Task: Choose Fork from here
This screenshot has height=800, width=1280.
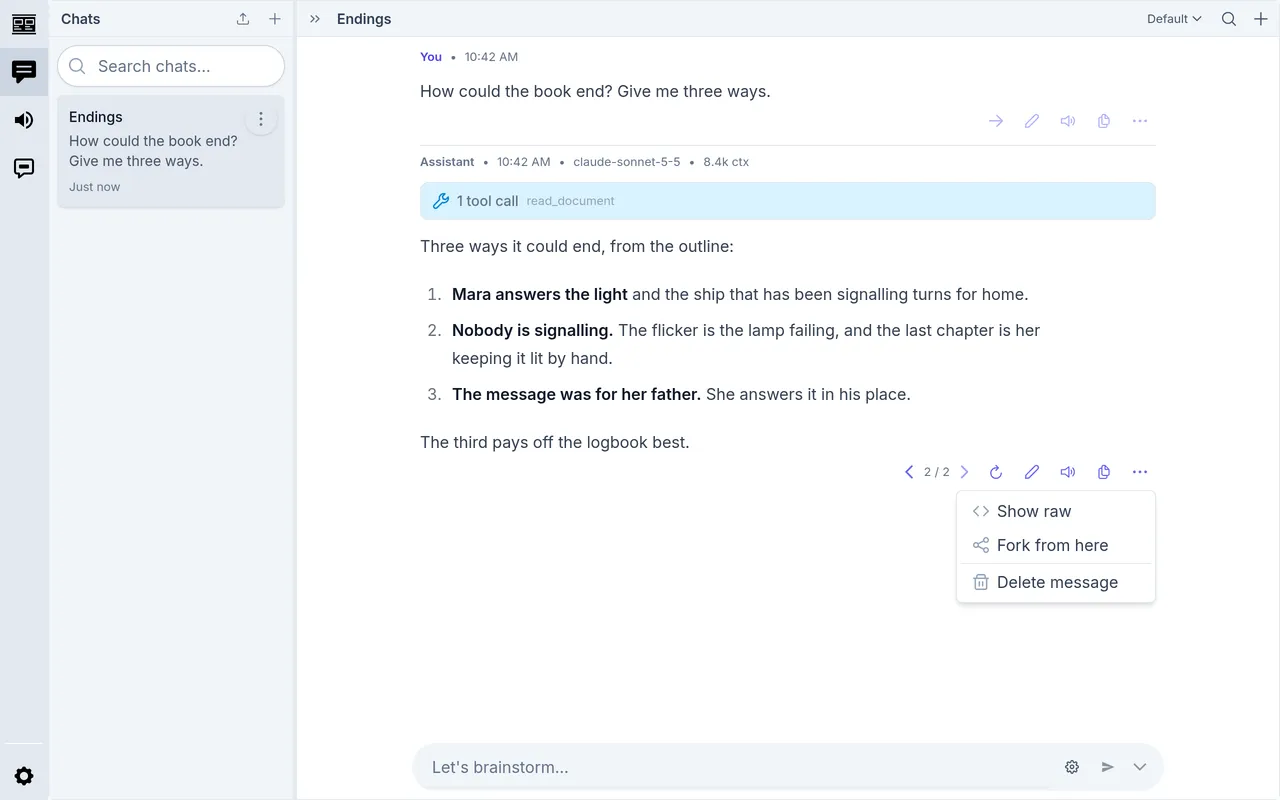Action: coord(1056,545)
